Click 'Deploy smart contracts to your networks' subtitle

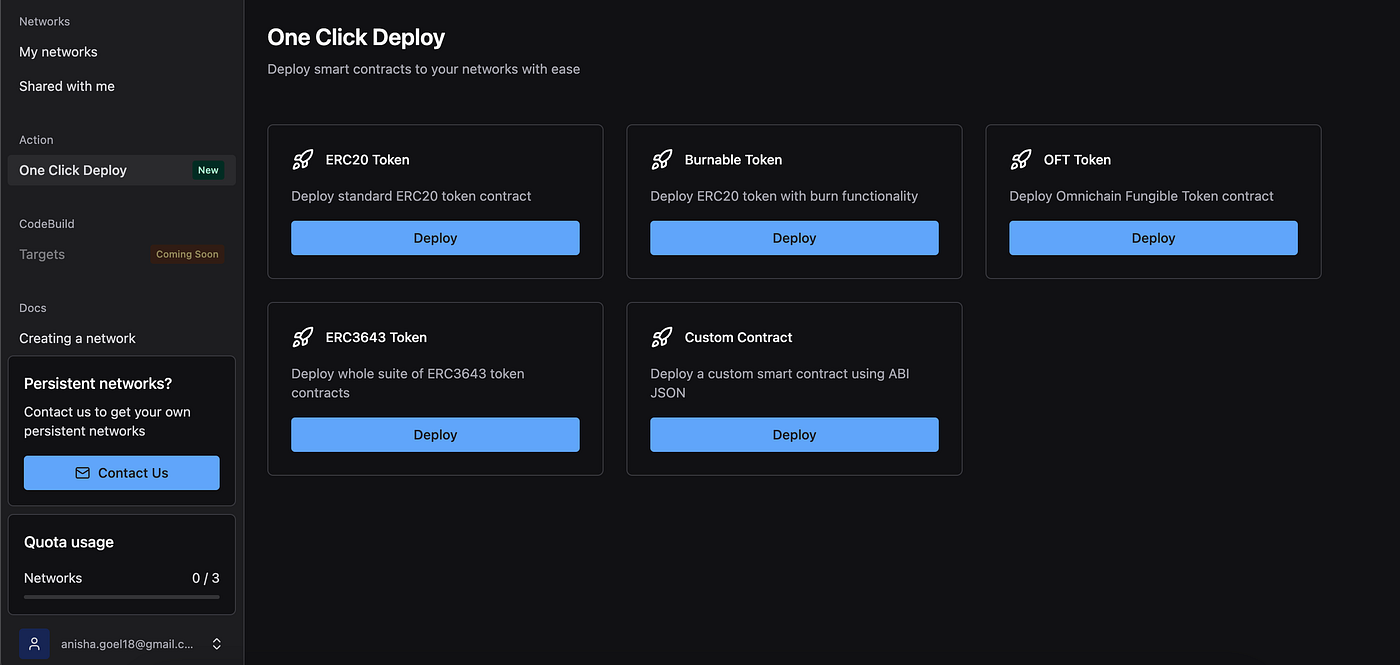point(423,69)
